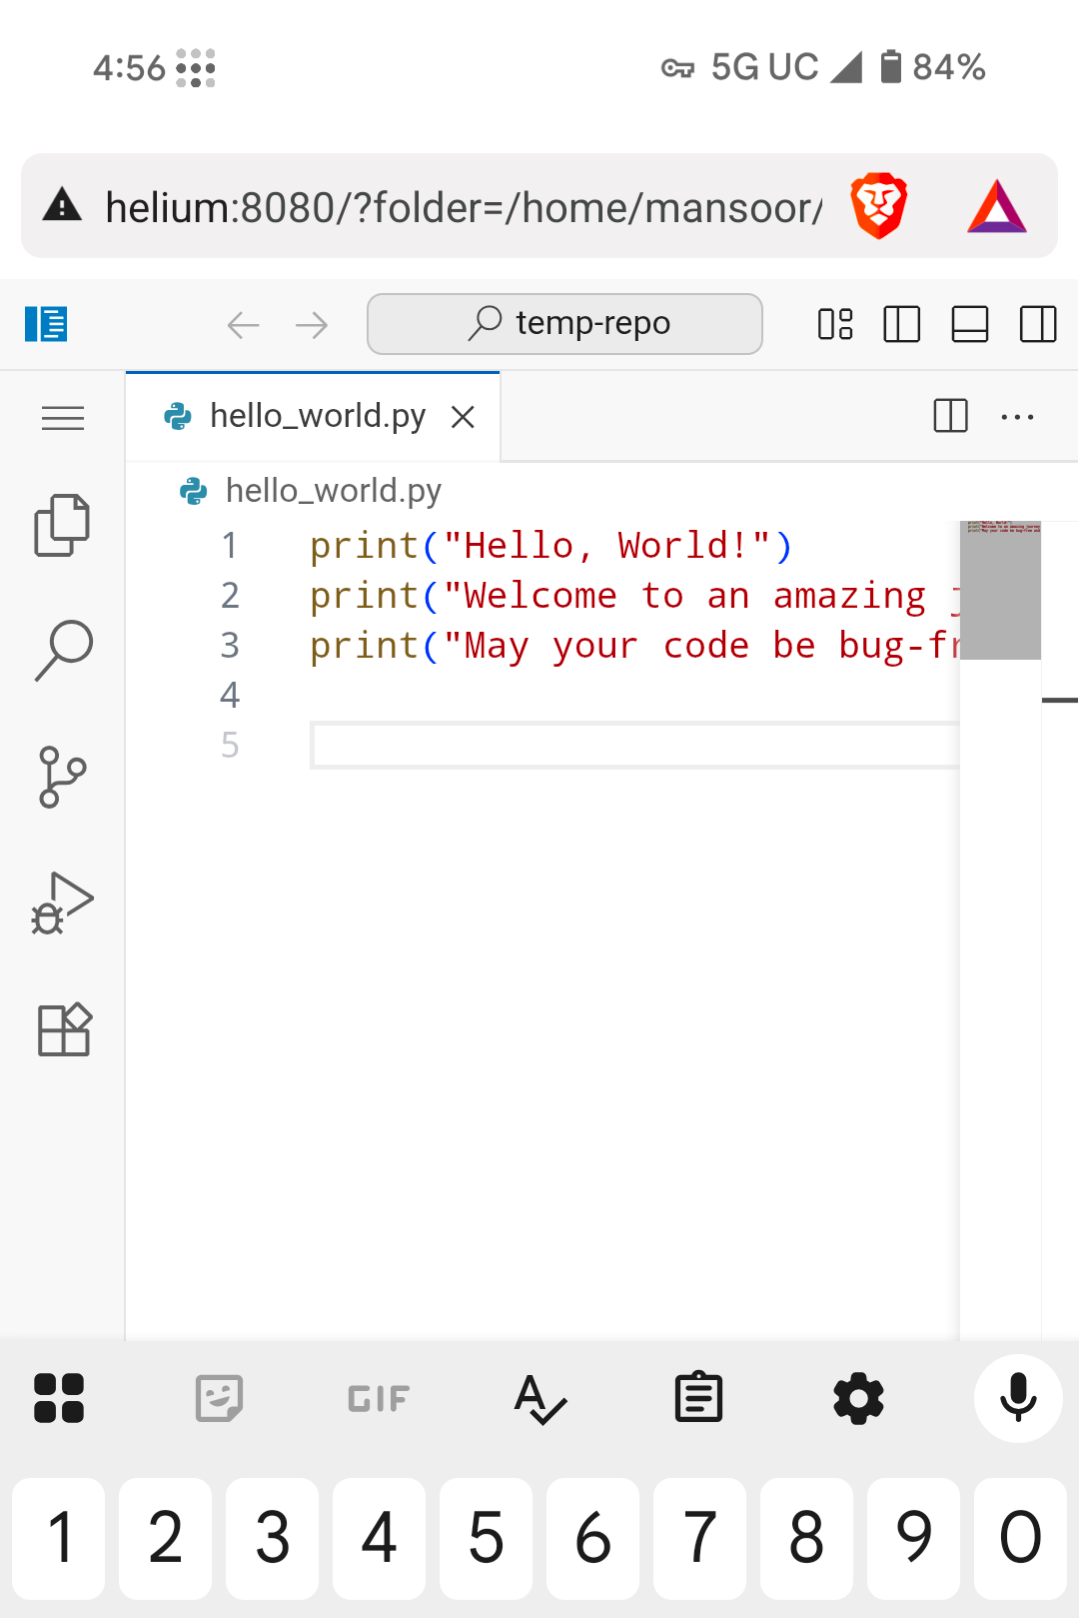Screen dimensions: 1079x1618
Task: Place cursor in the "May your code be bug-fr" line
Action: pos(634,646)
